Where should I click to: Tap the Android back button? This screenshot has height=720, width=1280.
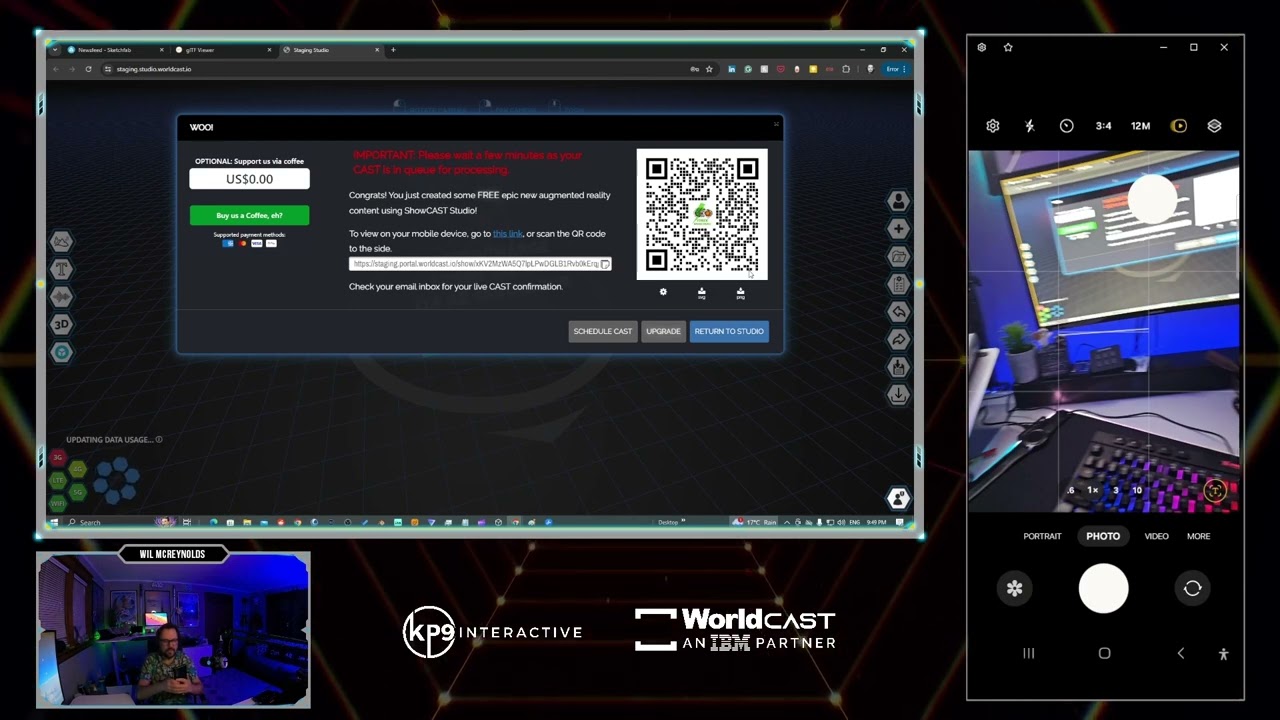click(x=1181, y=653)
